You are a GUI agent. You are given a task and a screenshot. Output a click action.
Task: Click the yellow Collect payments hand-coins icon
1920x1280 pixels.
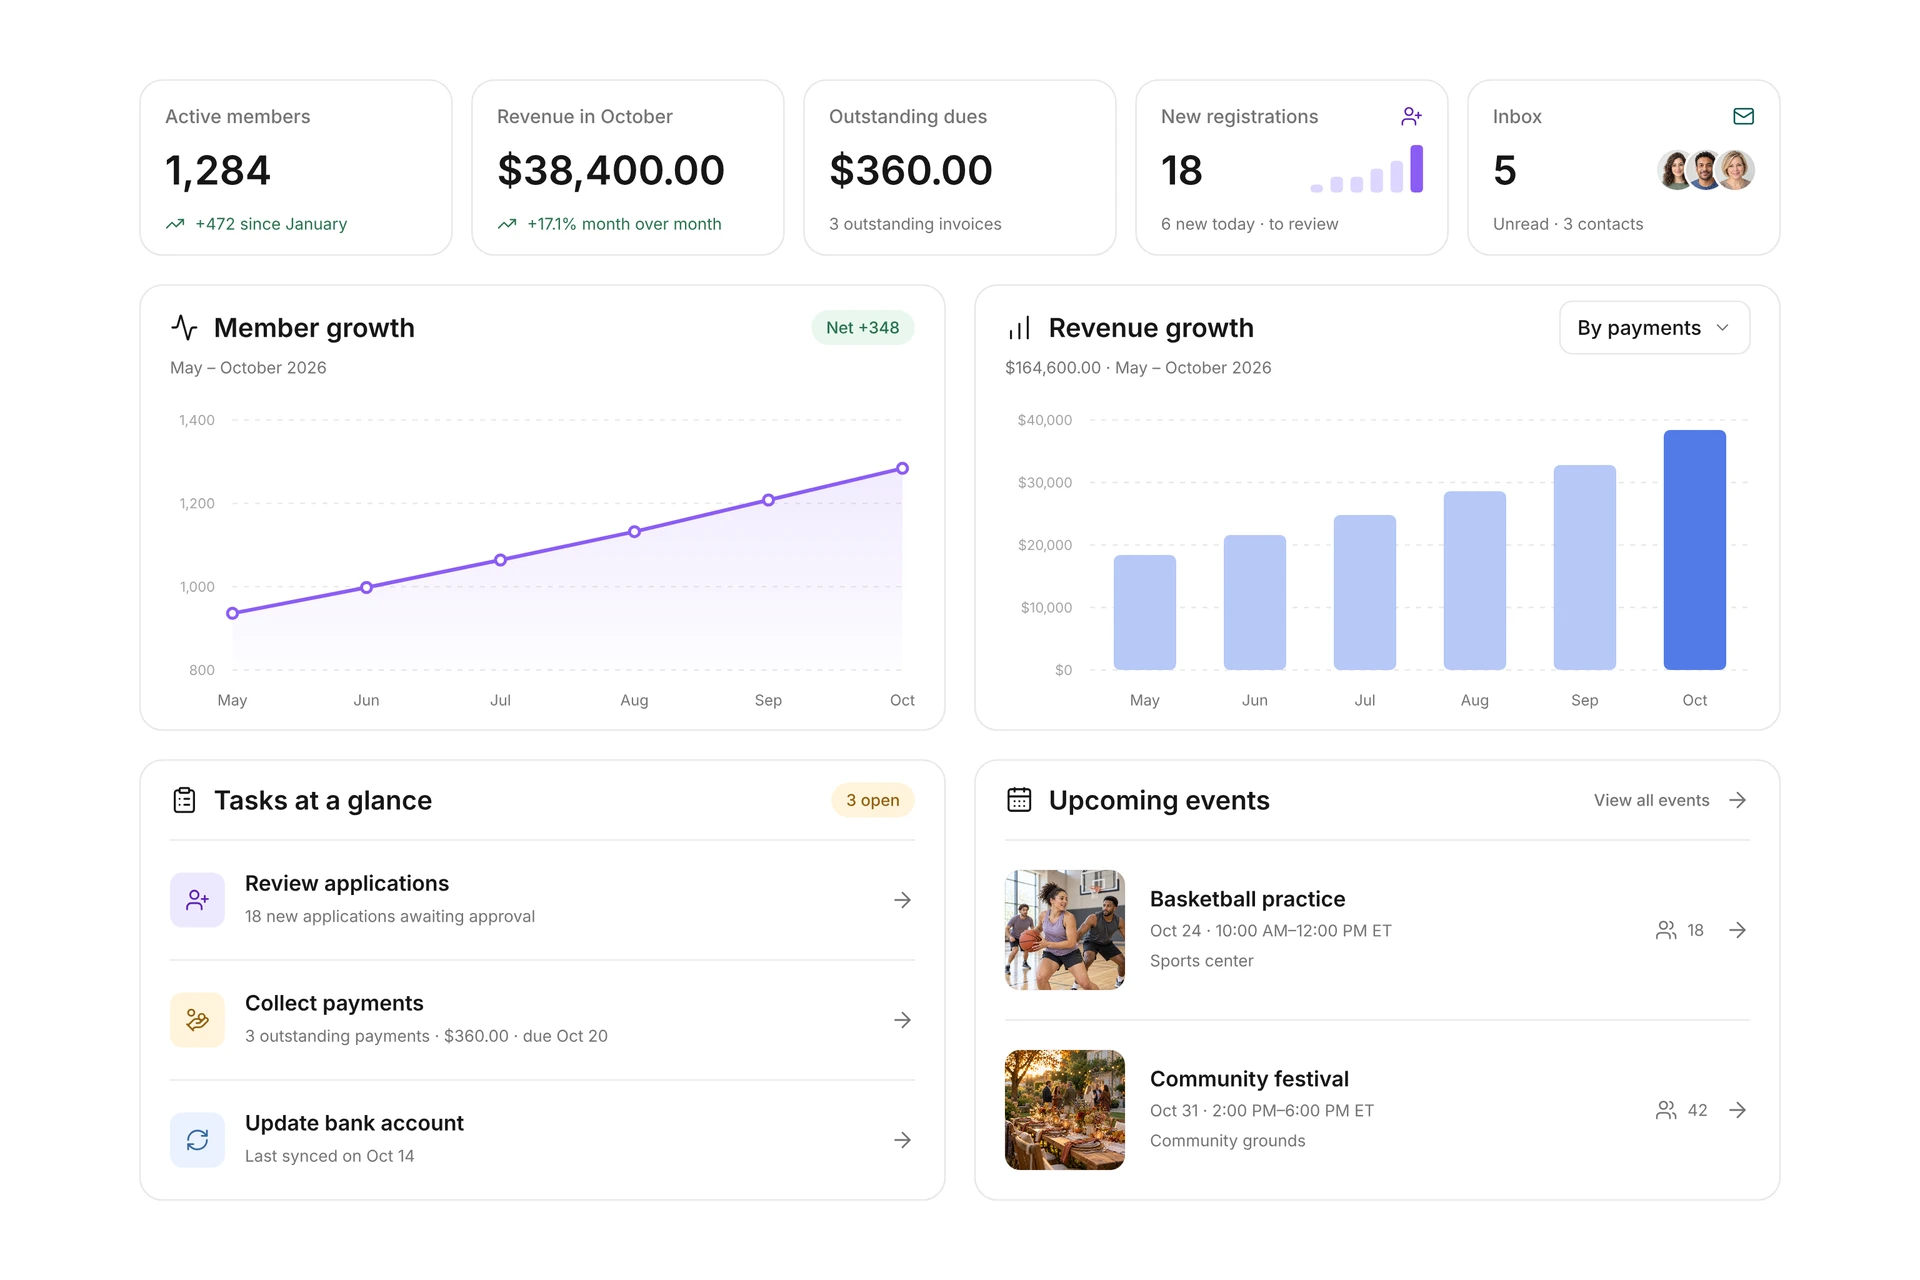(197, 1020)
